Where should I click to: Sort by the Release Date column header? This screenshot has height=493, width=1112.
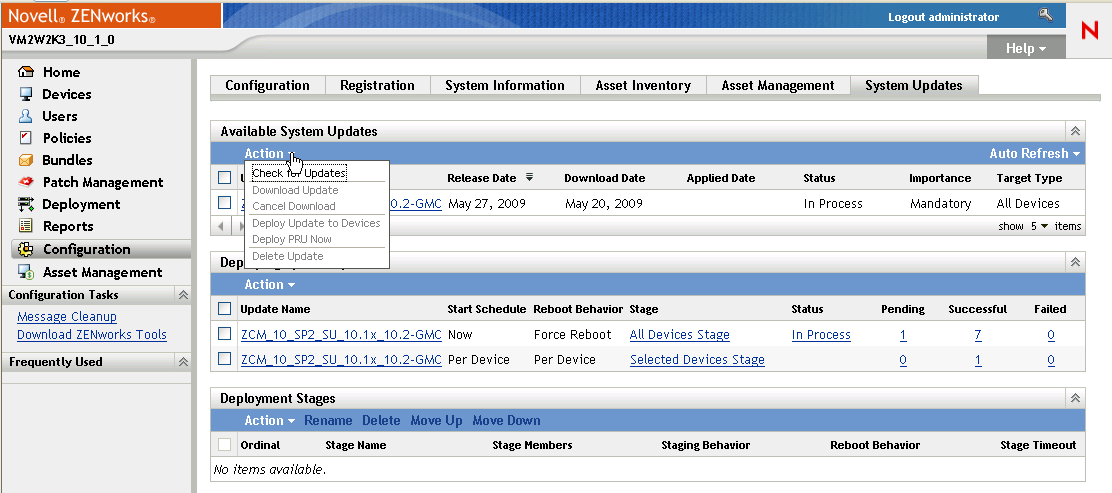click(482, 178)
